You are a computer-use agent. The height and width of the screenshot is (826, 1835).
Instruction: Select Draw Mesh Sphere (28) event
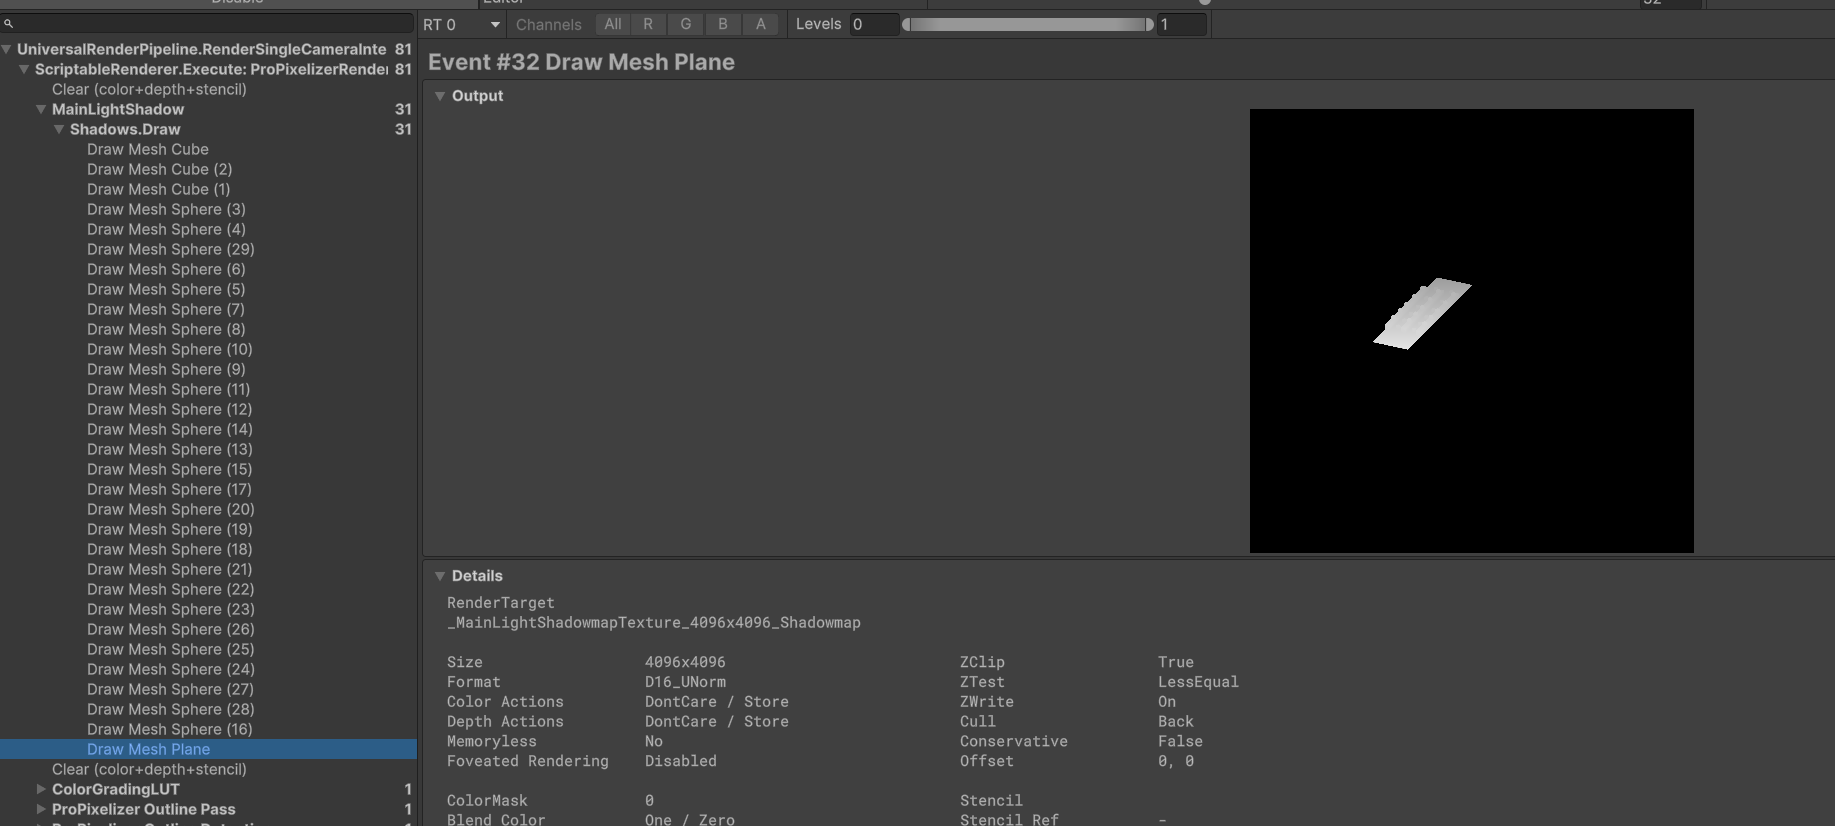(171, 709)
